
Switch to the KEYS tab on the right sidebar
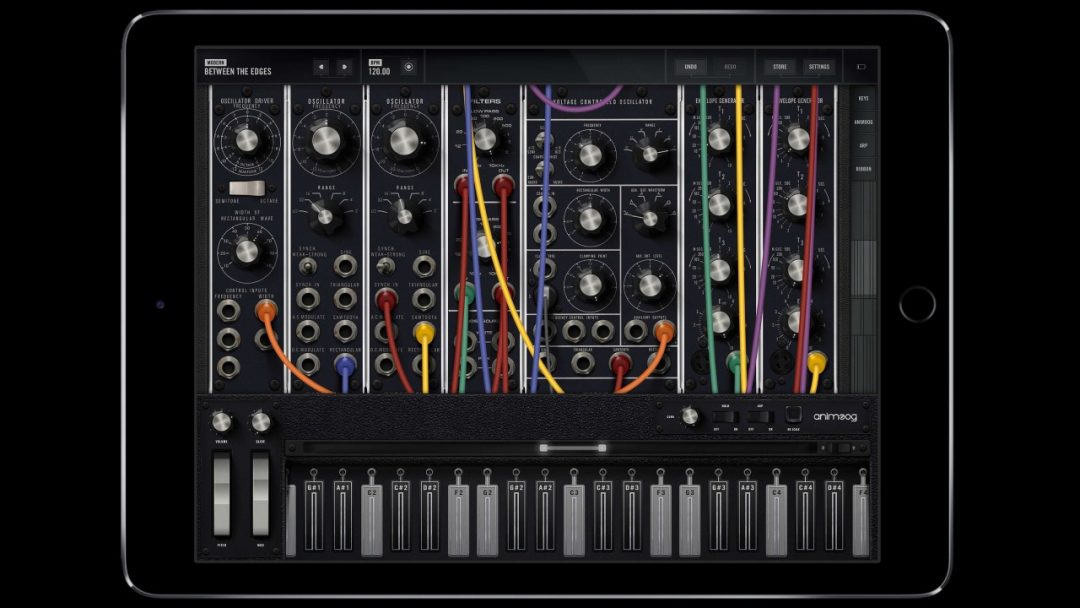click(864, 100)
